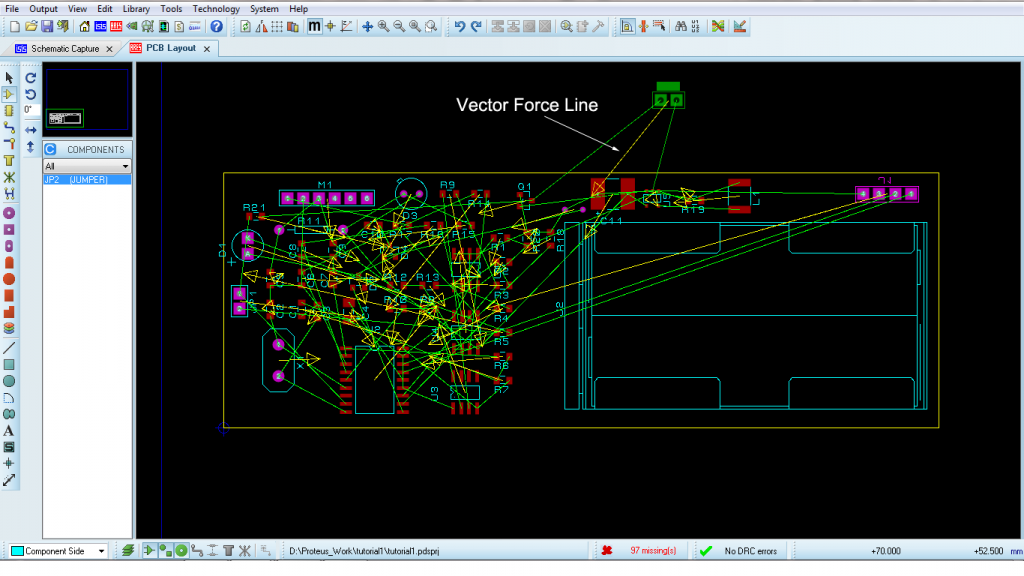Pick the Ratsnest mode star icon
1024x576 pixels.
point(9,177)
